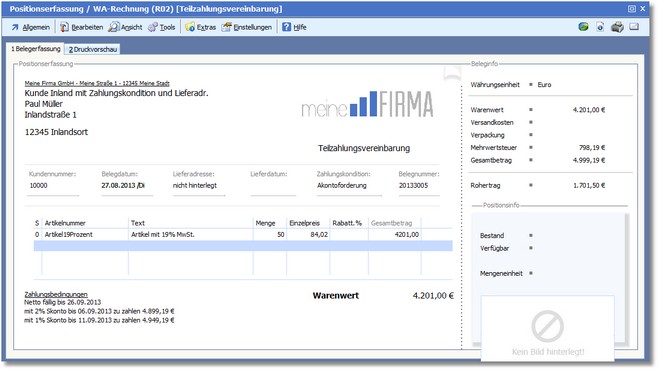Click the Extras toolbar icon
Screen dimensions: 658x370
190,27
